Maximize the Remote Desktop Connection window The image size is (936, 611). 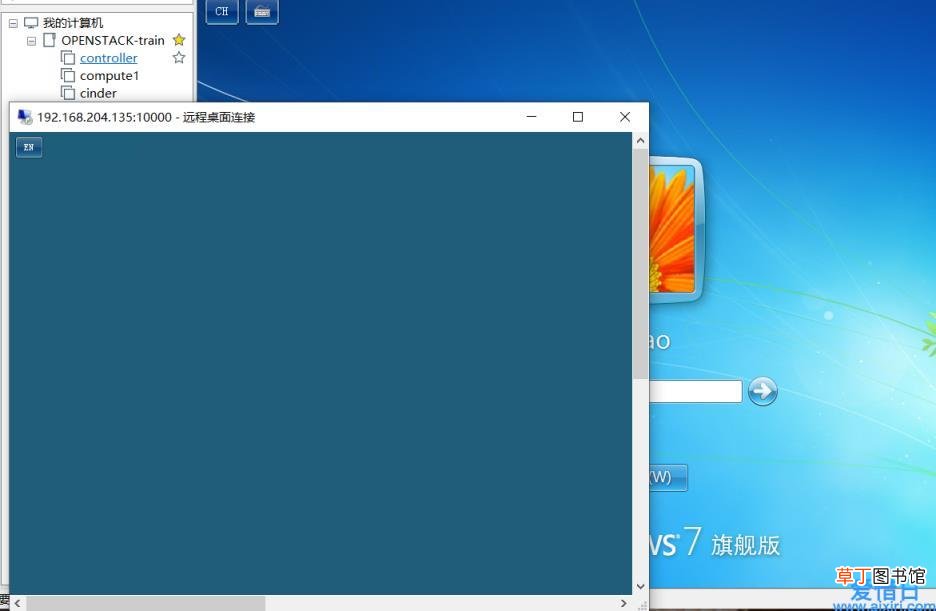click(578, 117)
